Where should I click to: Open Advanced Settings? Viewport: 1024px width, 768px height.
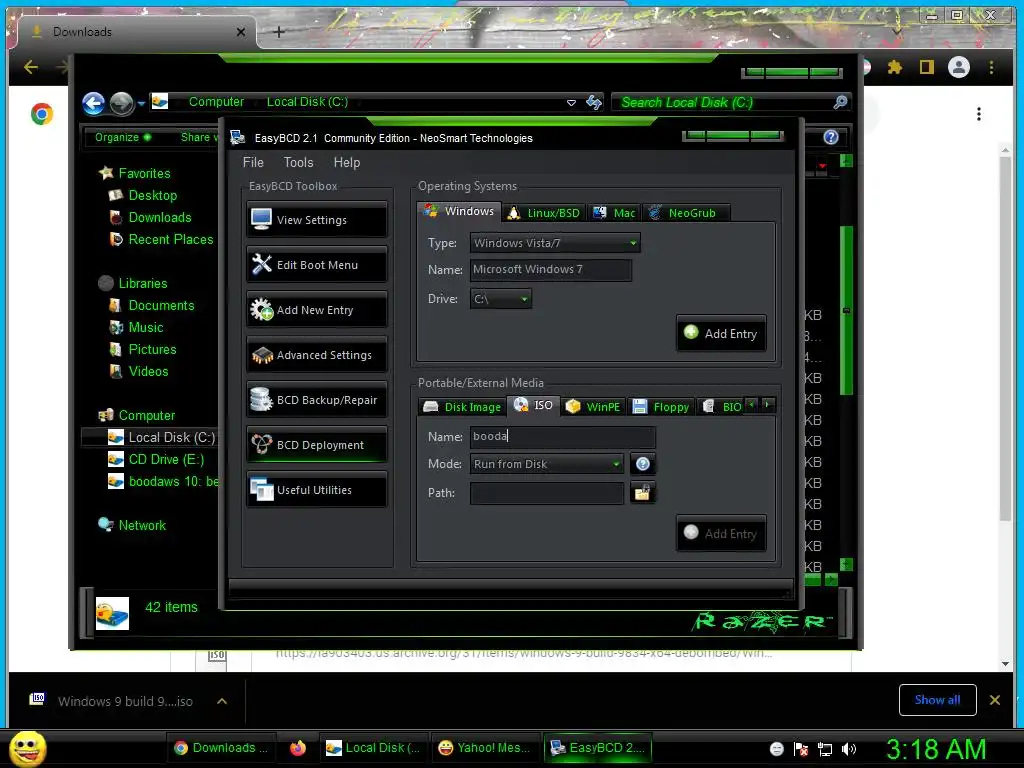317,355
